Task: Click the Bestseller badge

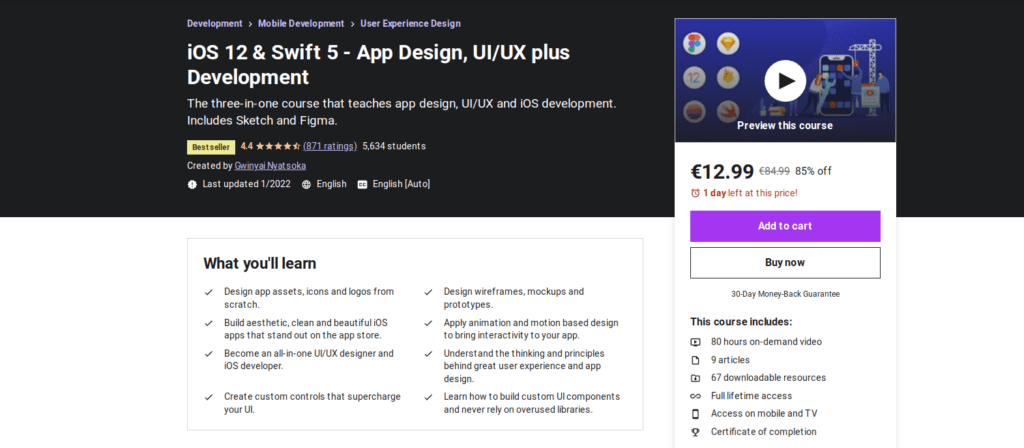Action: (x=211, y=147)
